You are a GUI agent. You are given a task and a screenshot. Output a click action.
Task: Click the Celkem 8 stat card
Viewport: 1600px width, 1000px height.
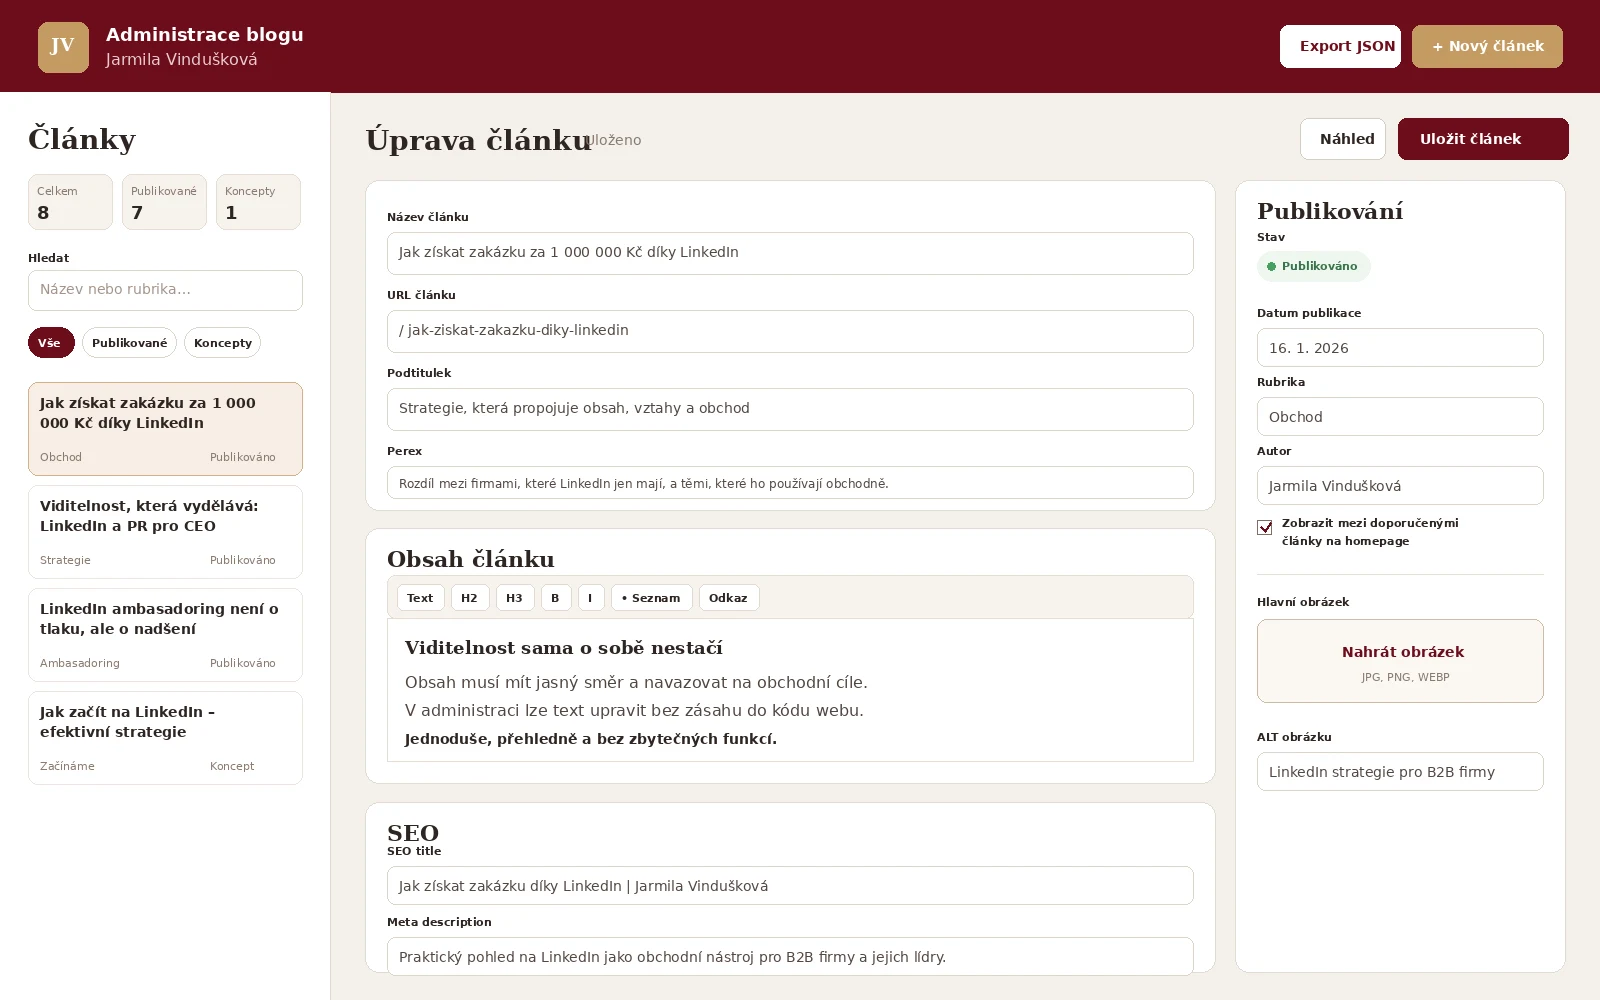[x=70, y=202]
